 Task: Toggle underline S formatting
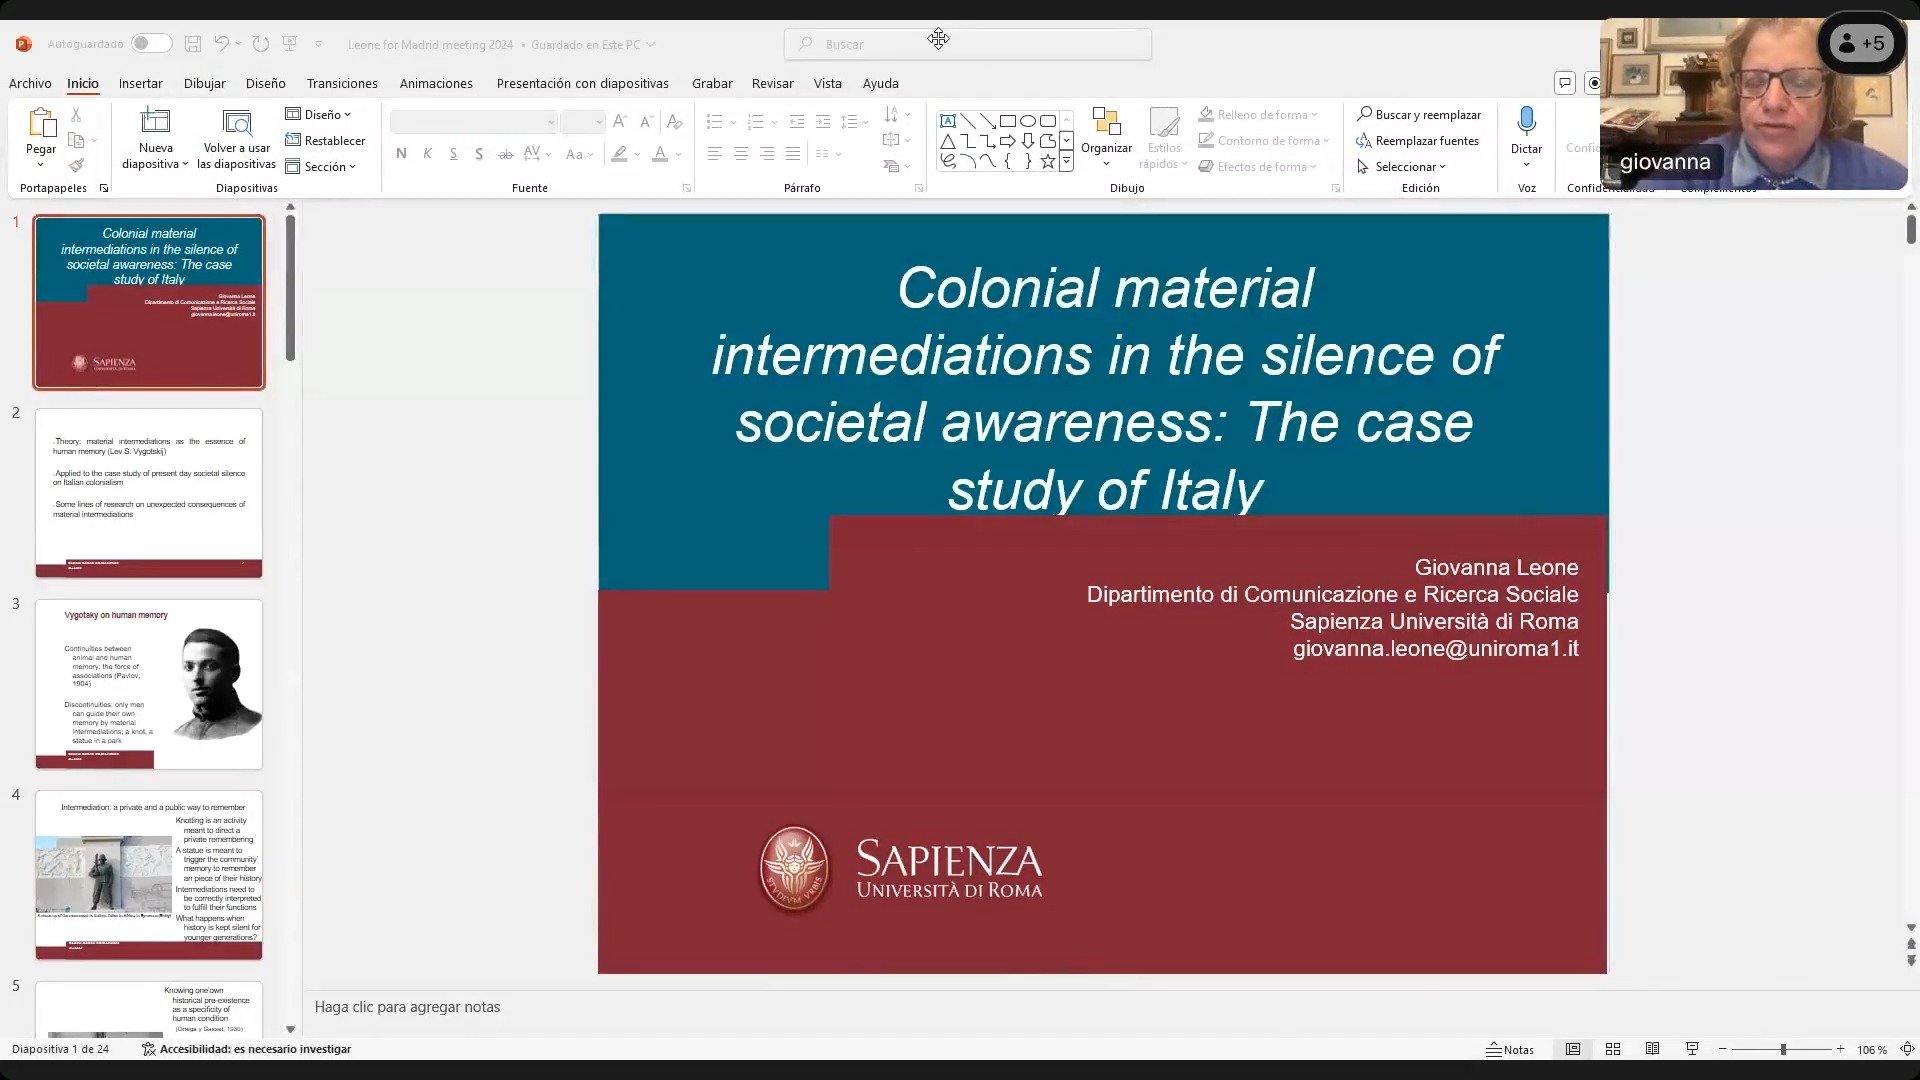pos(453,154)
